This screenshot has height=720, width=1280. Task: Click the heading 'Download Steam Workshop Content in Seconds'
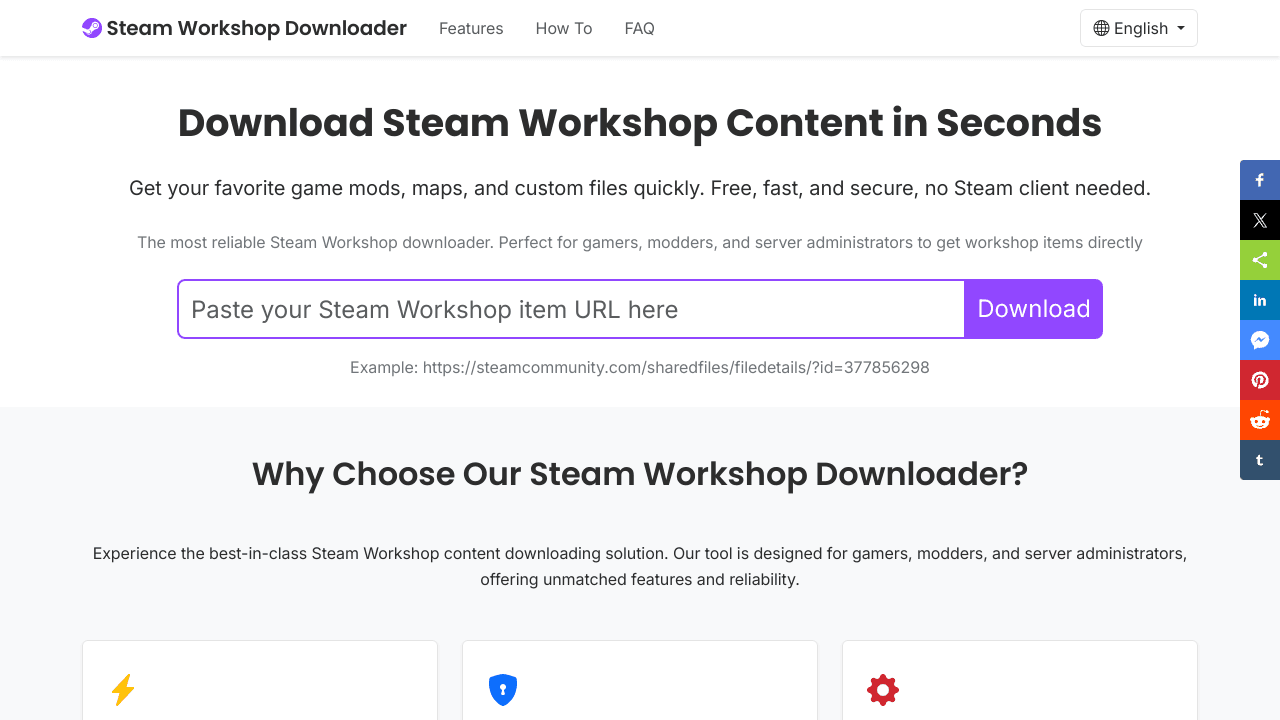(640, 123)
